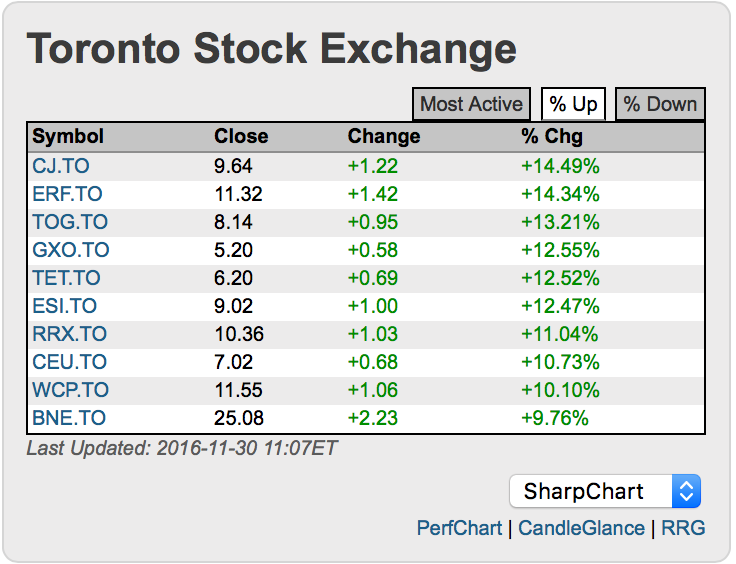Open the CEU.TO stock link
736x564 pixels.
click(x=69, y=362)
